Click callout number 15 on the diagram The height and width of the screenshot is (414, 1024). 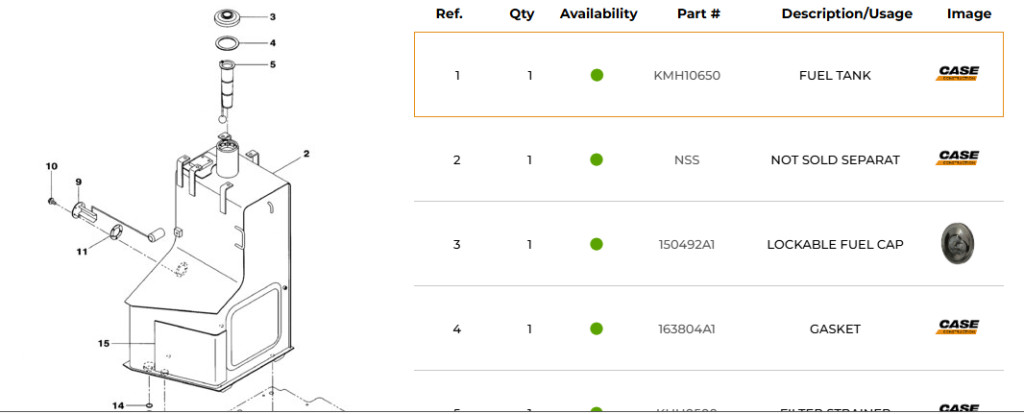tap(103, 343)
